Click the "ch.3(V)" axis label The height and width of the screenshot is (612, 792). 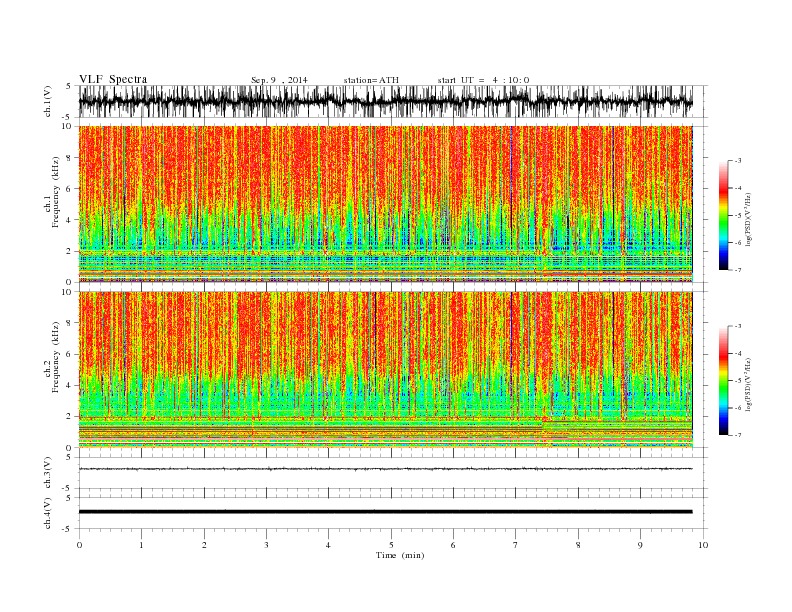[48, 473]
